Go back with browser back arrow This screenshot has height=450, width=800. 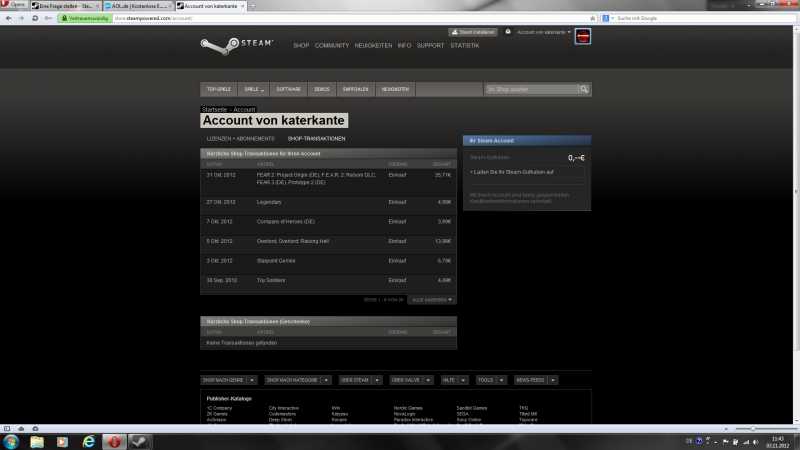[x=9, y=18]
